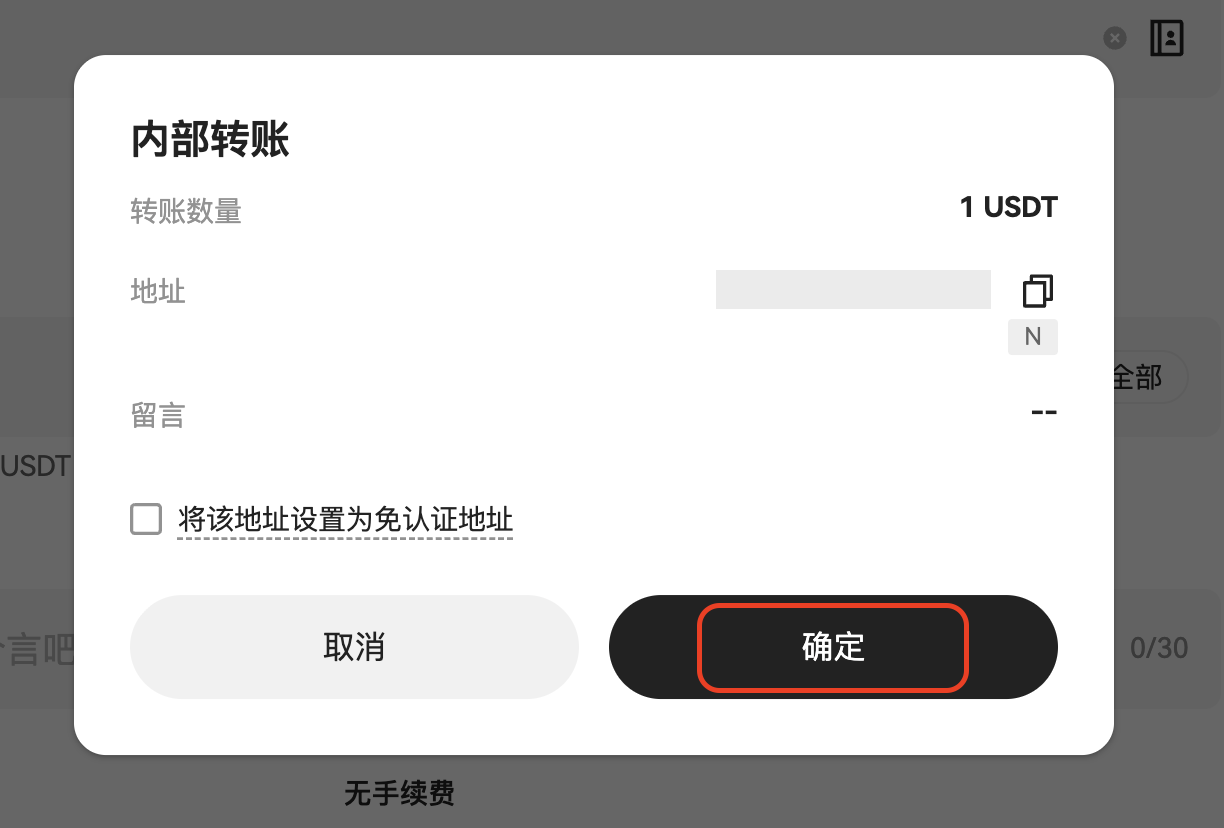Click the masked address field

pyautogui.click(x=853, y=289)
